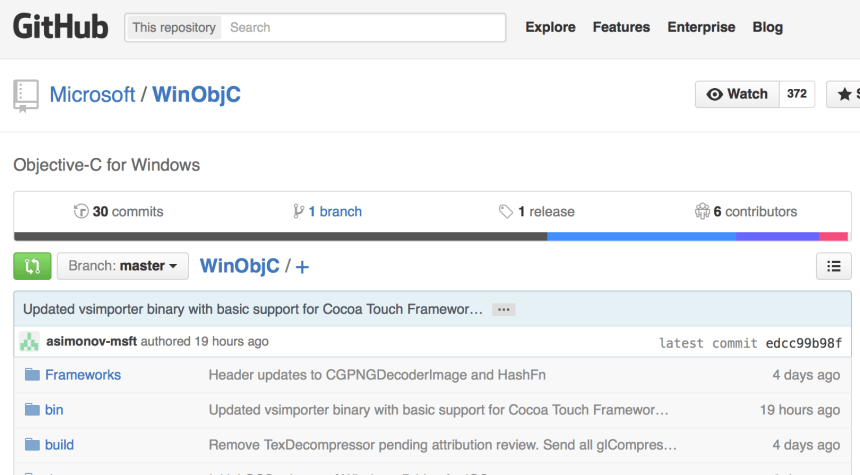Click the build folder icon
Viewport: 860px width, 475px height.
pyautogui.click(x=32, y=445)
